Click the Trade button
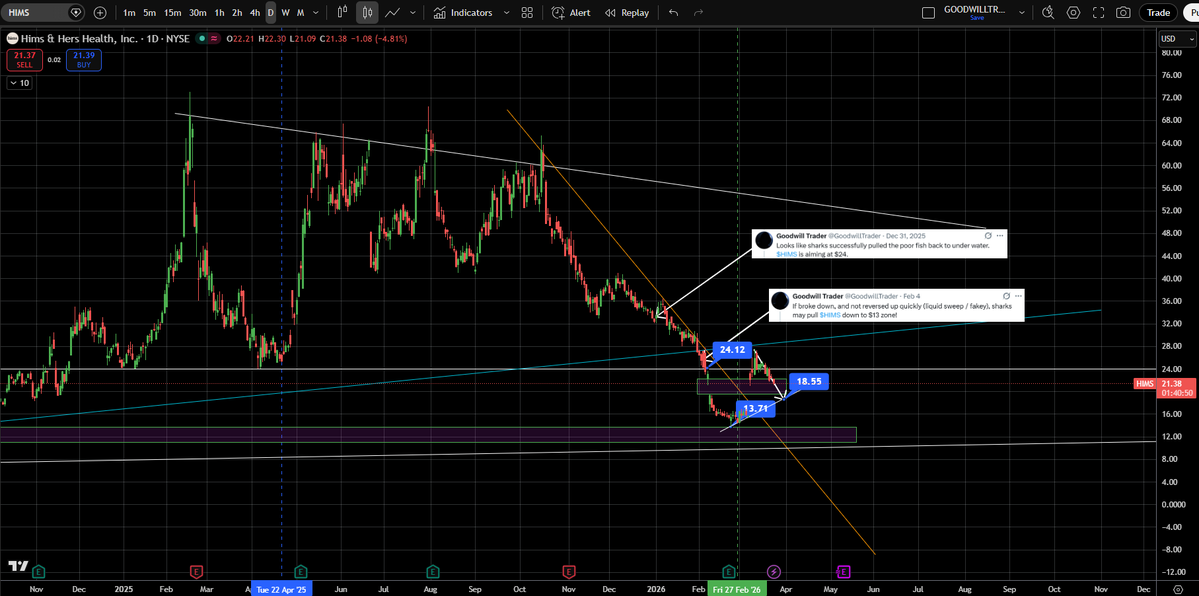The width and height of the screenshot is (1199, 596). click(x=1158, y=13)
